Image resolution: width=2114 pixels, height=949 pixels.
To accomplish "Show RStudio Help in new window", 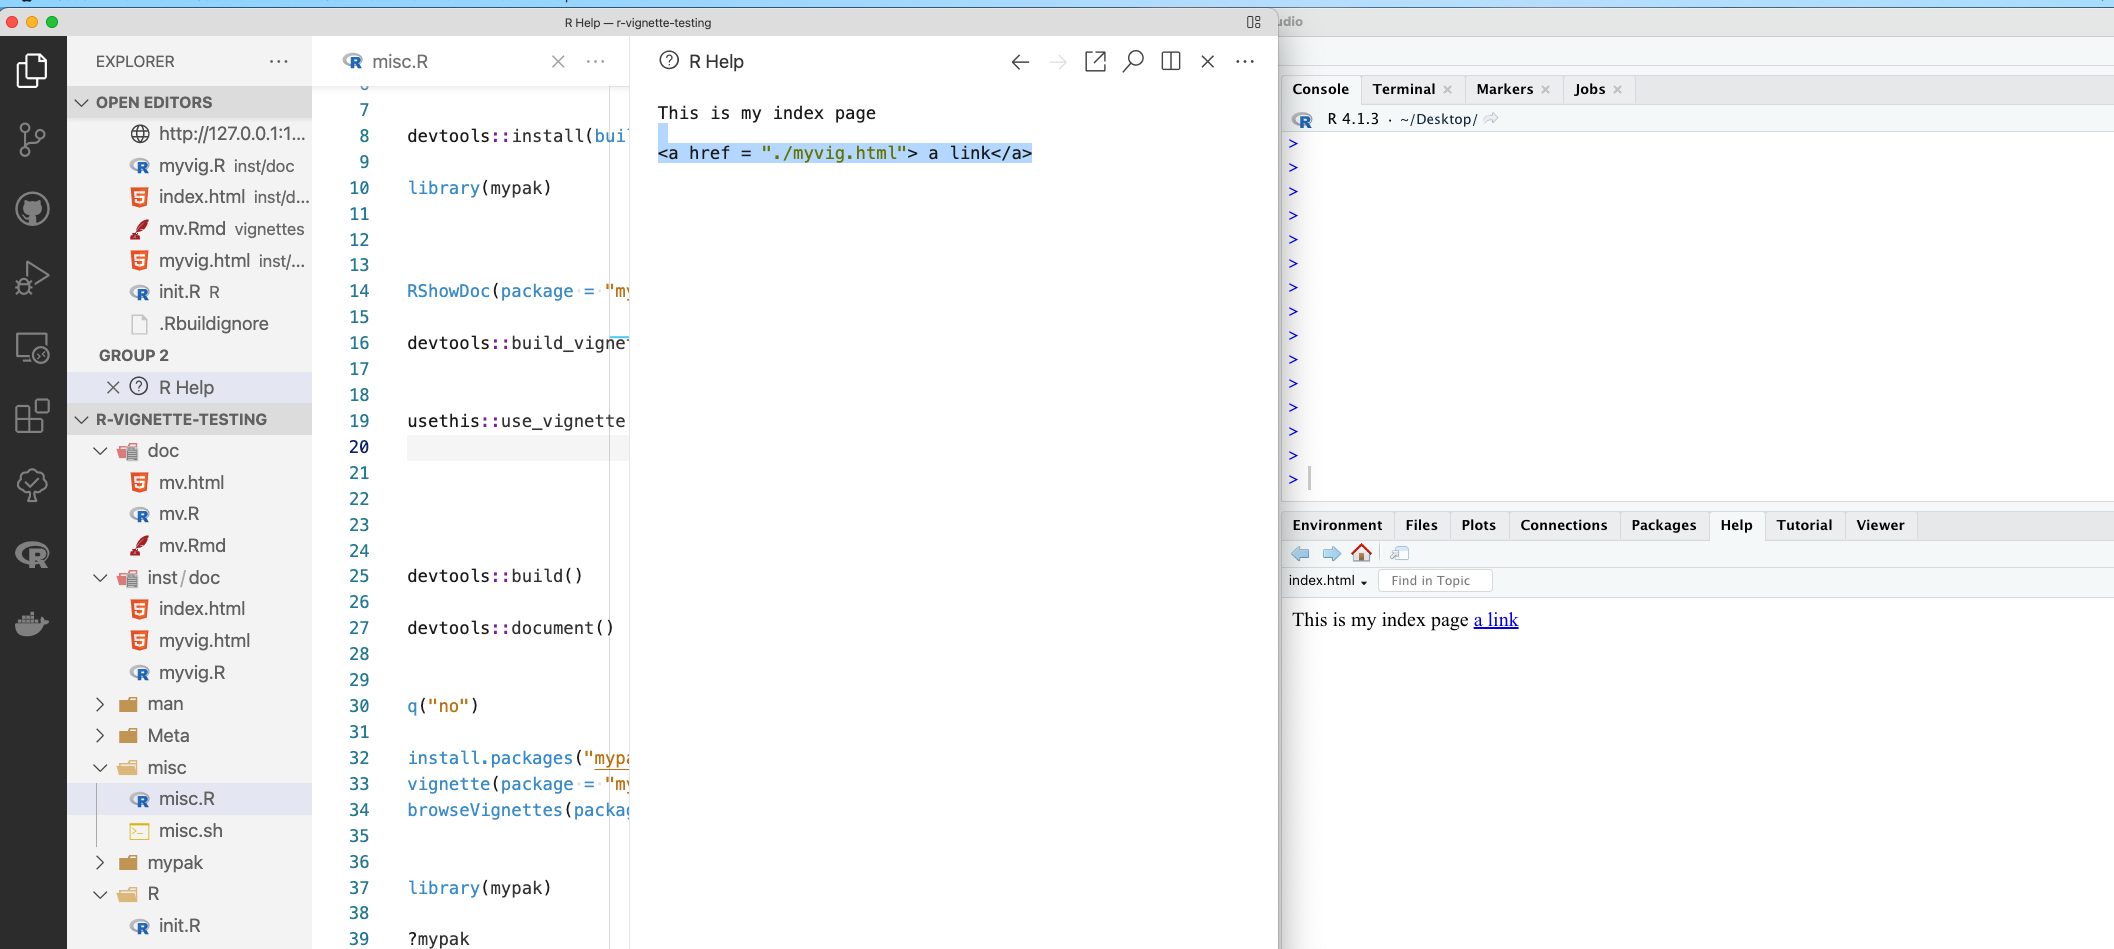I will 1400,553.
